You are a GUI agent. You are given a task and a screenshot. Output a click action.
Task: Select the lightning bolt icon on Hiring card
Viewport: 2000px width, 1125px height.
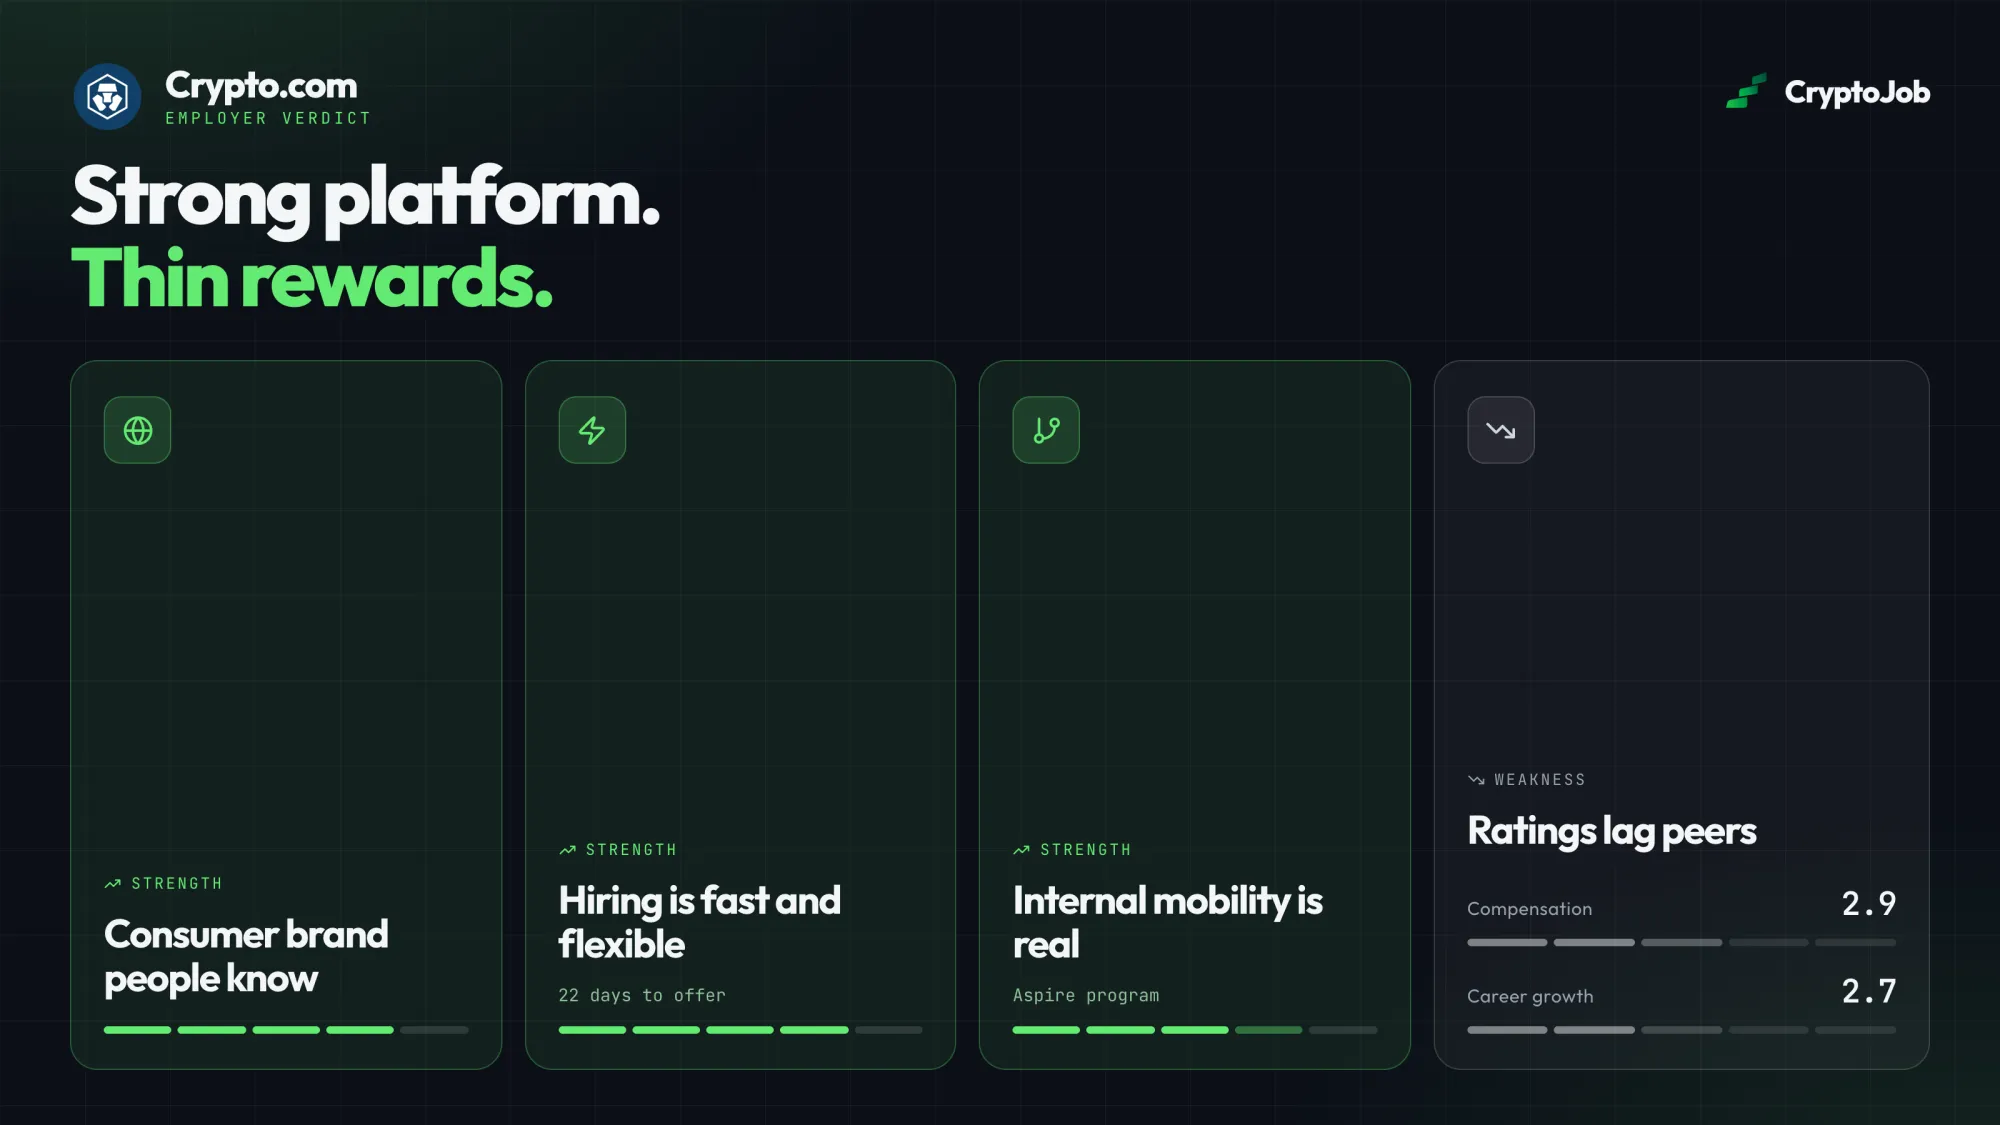[592, 430]
